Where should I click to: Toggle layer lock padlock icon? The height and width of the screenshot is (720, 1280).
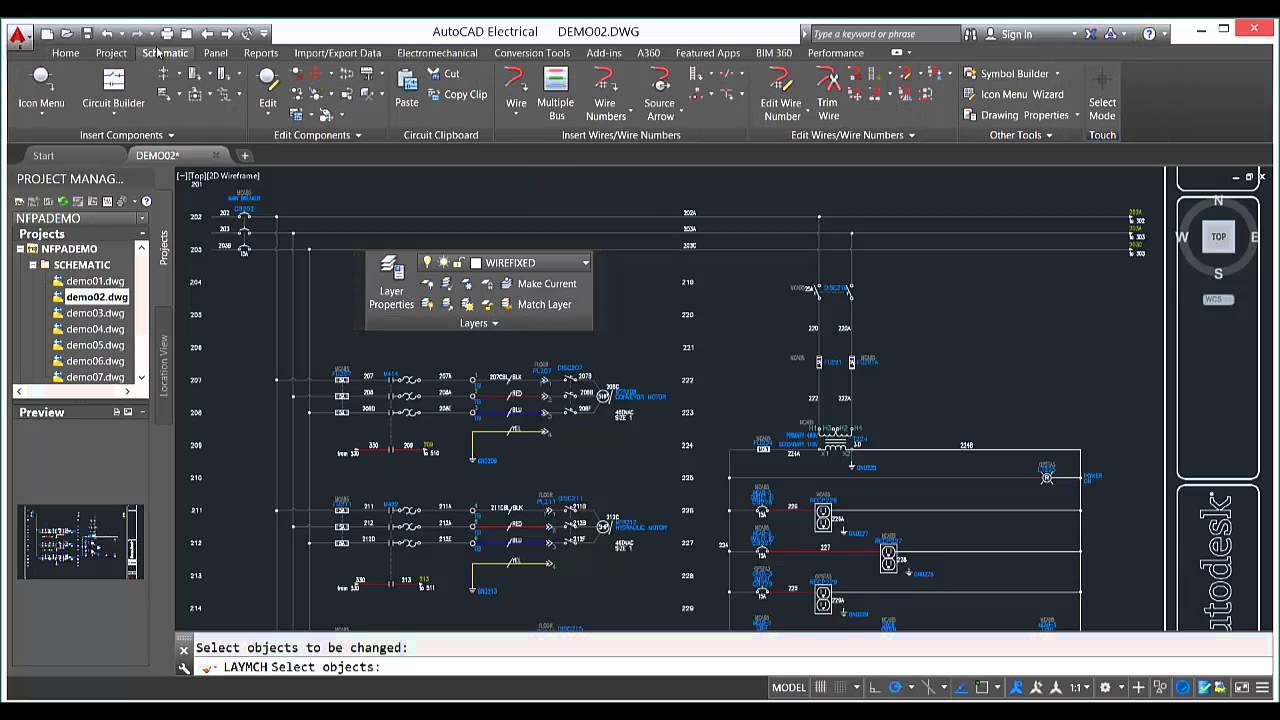[459, 262]
